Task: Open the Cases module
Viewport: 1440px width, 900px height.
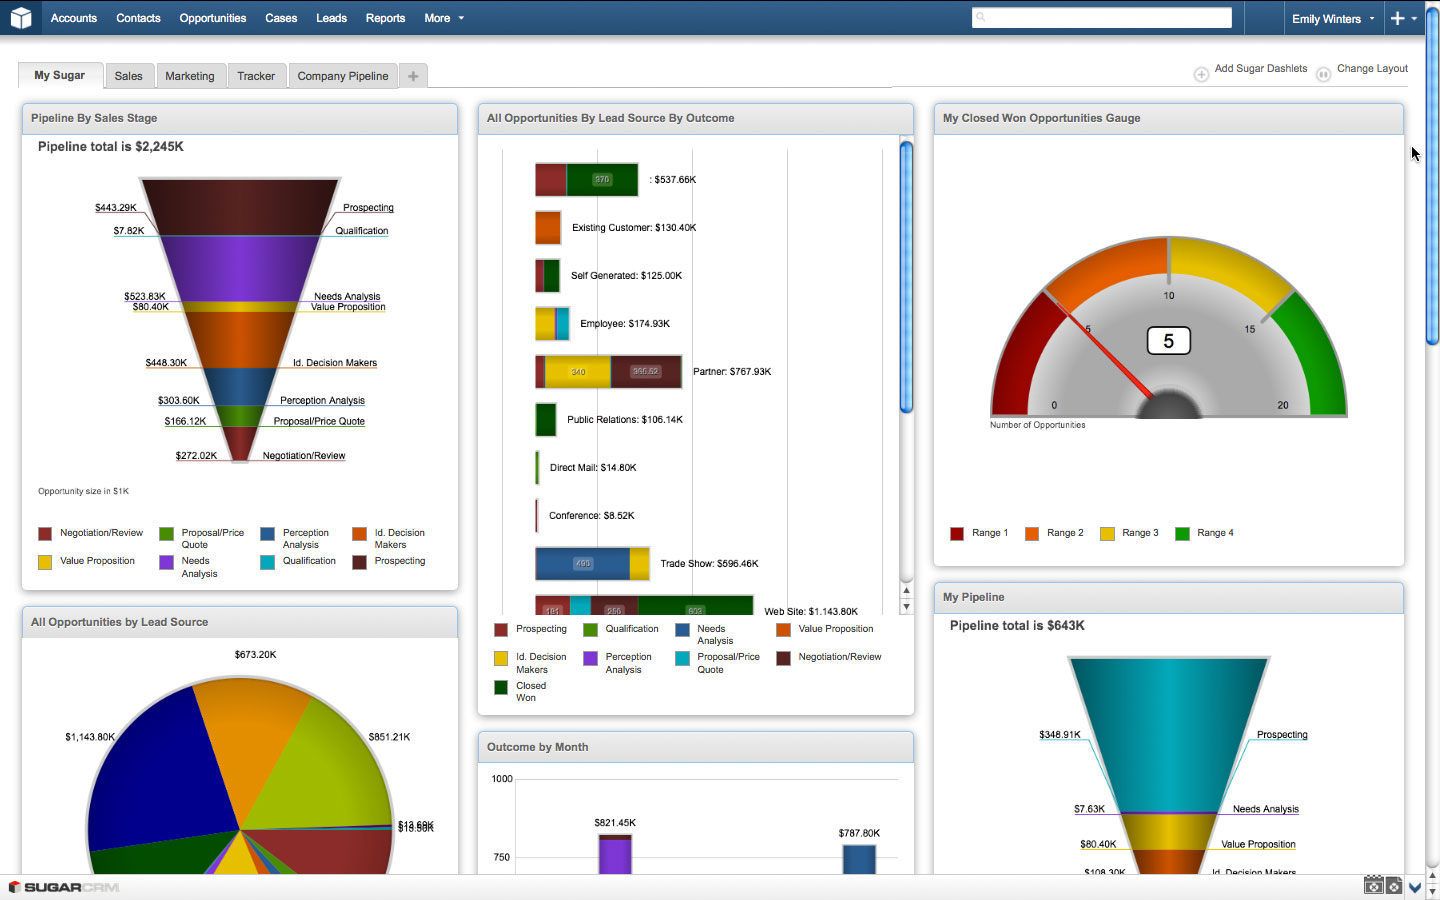Action: pos(281,18)
